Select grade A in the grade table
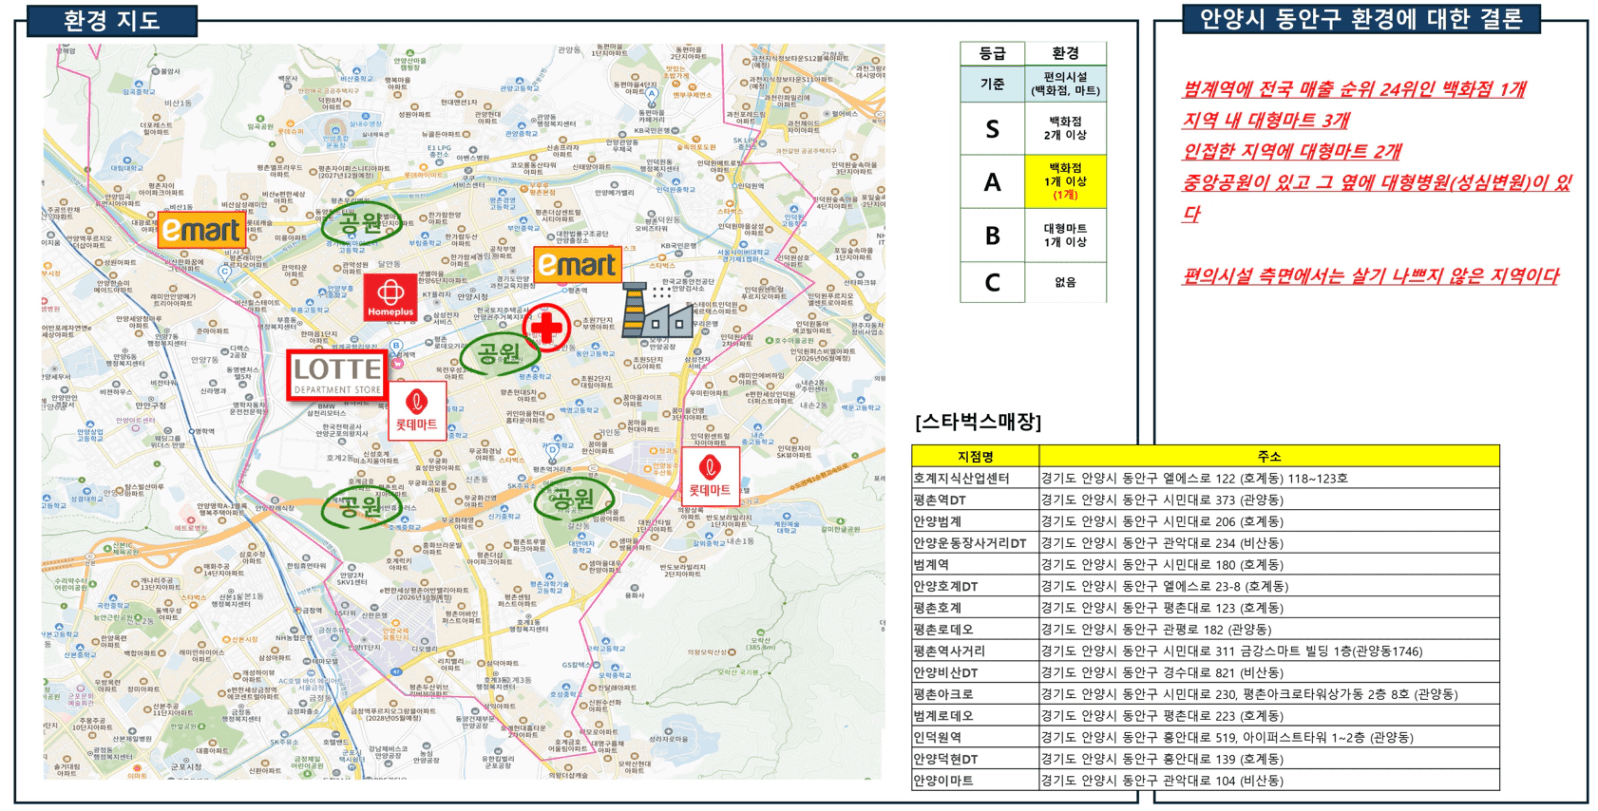Viewport: 1598px width, 811px height. tap(992, 181)
